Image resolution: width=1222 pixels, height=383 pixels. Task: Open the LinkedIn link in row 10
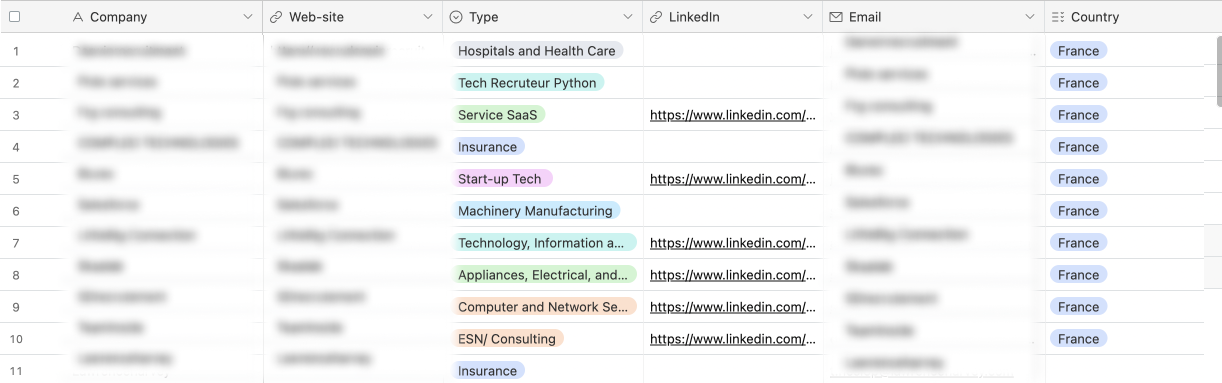point(733,339)
